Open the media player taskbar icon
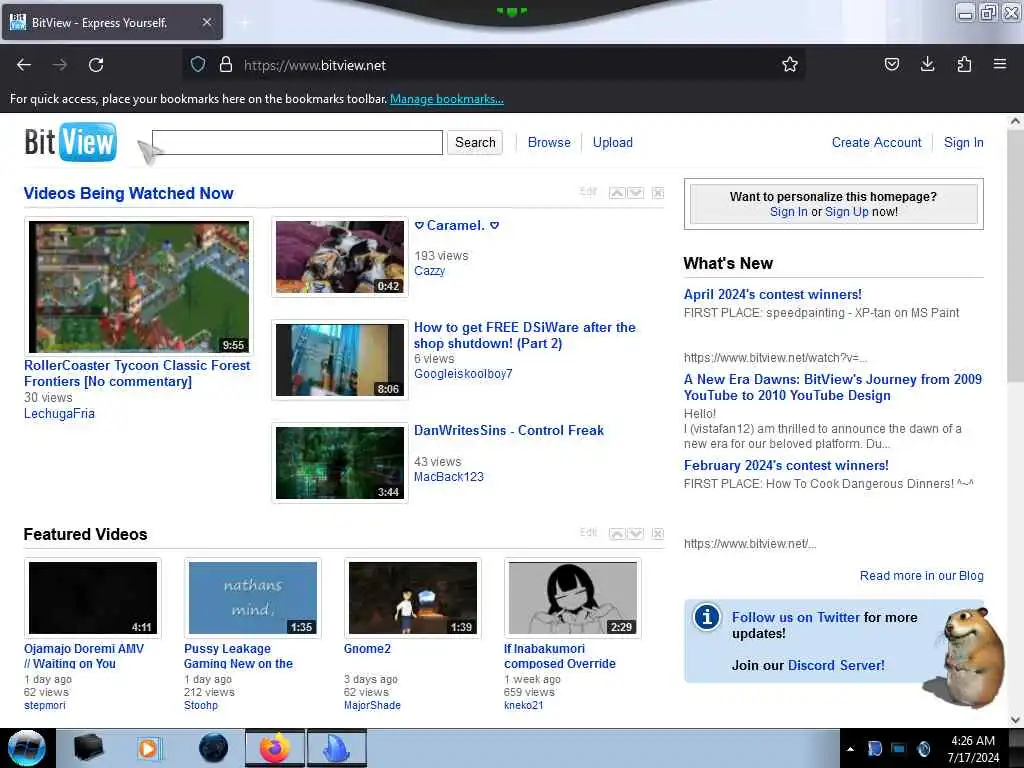The image size is (1024, 768). [150, 748]
